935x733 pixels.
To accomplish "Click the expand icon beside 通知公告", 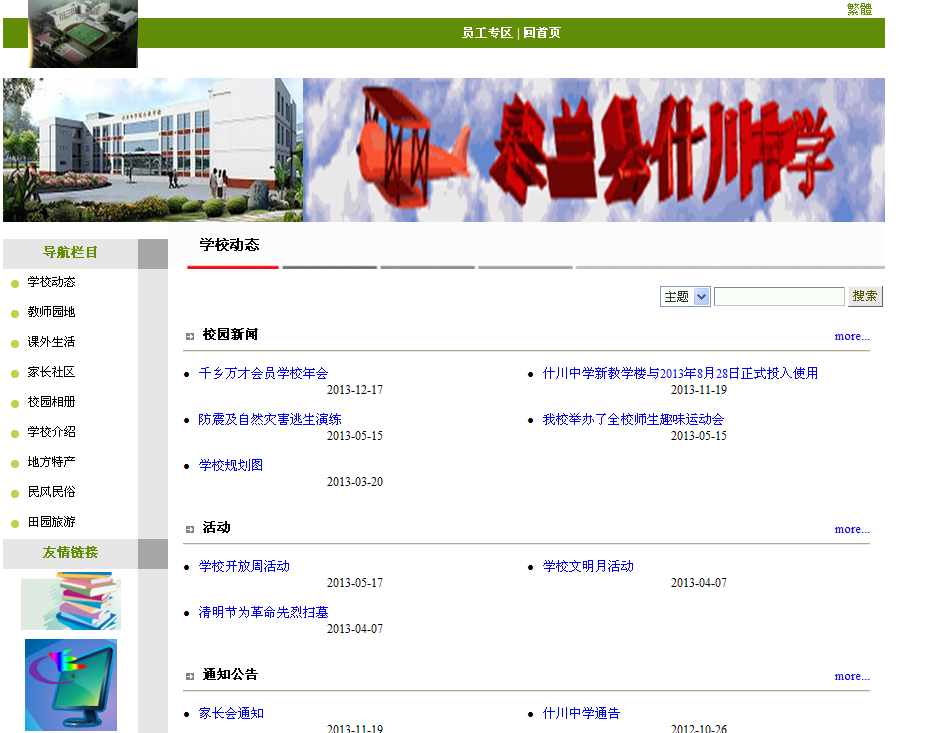I will coord(190,676).
